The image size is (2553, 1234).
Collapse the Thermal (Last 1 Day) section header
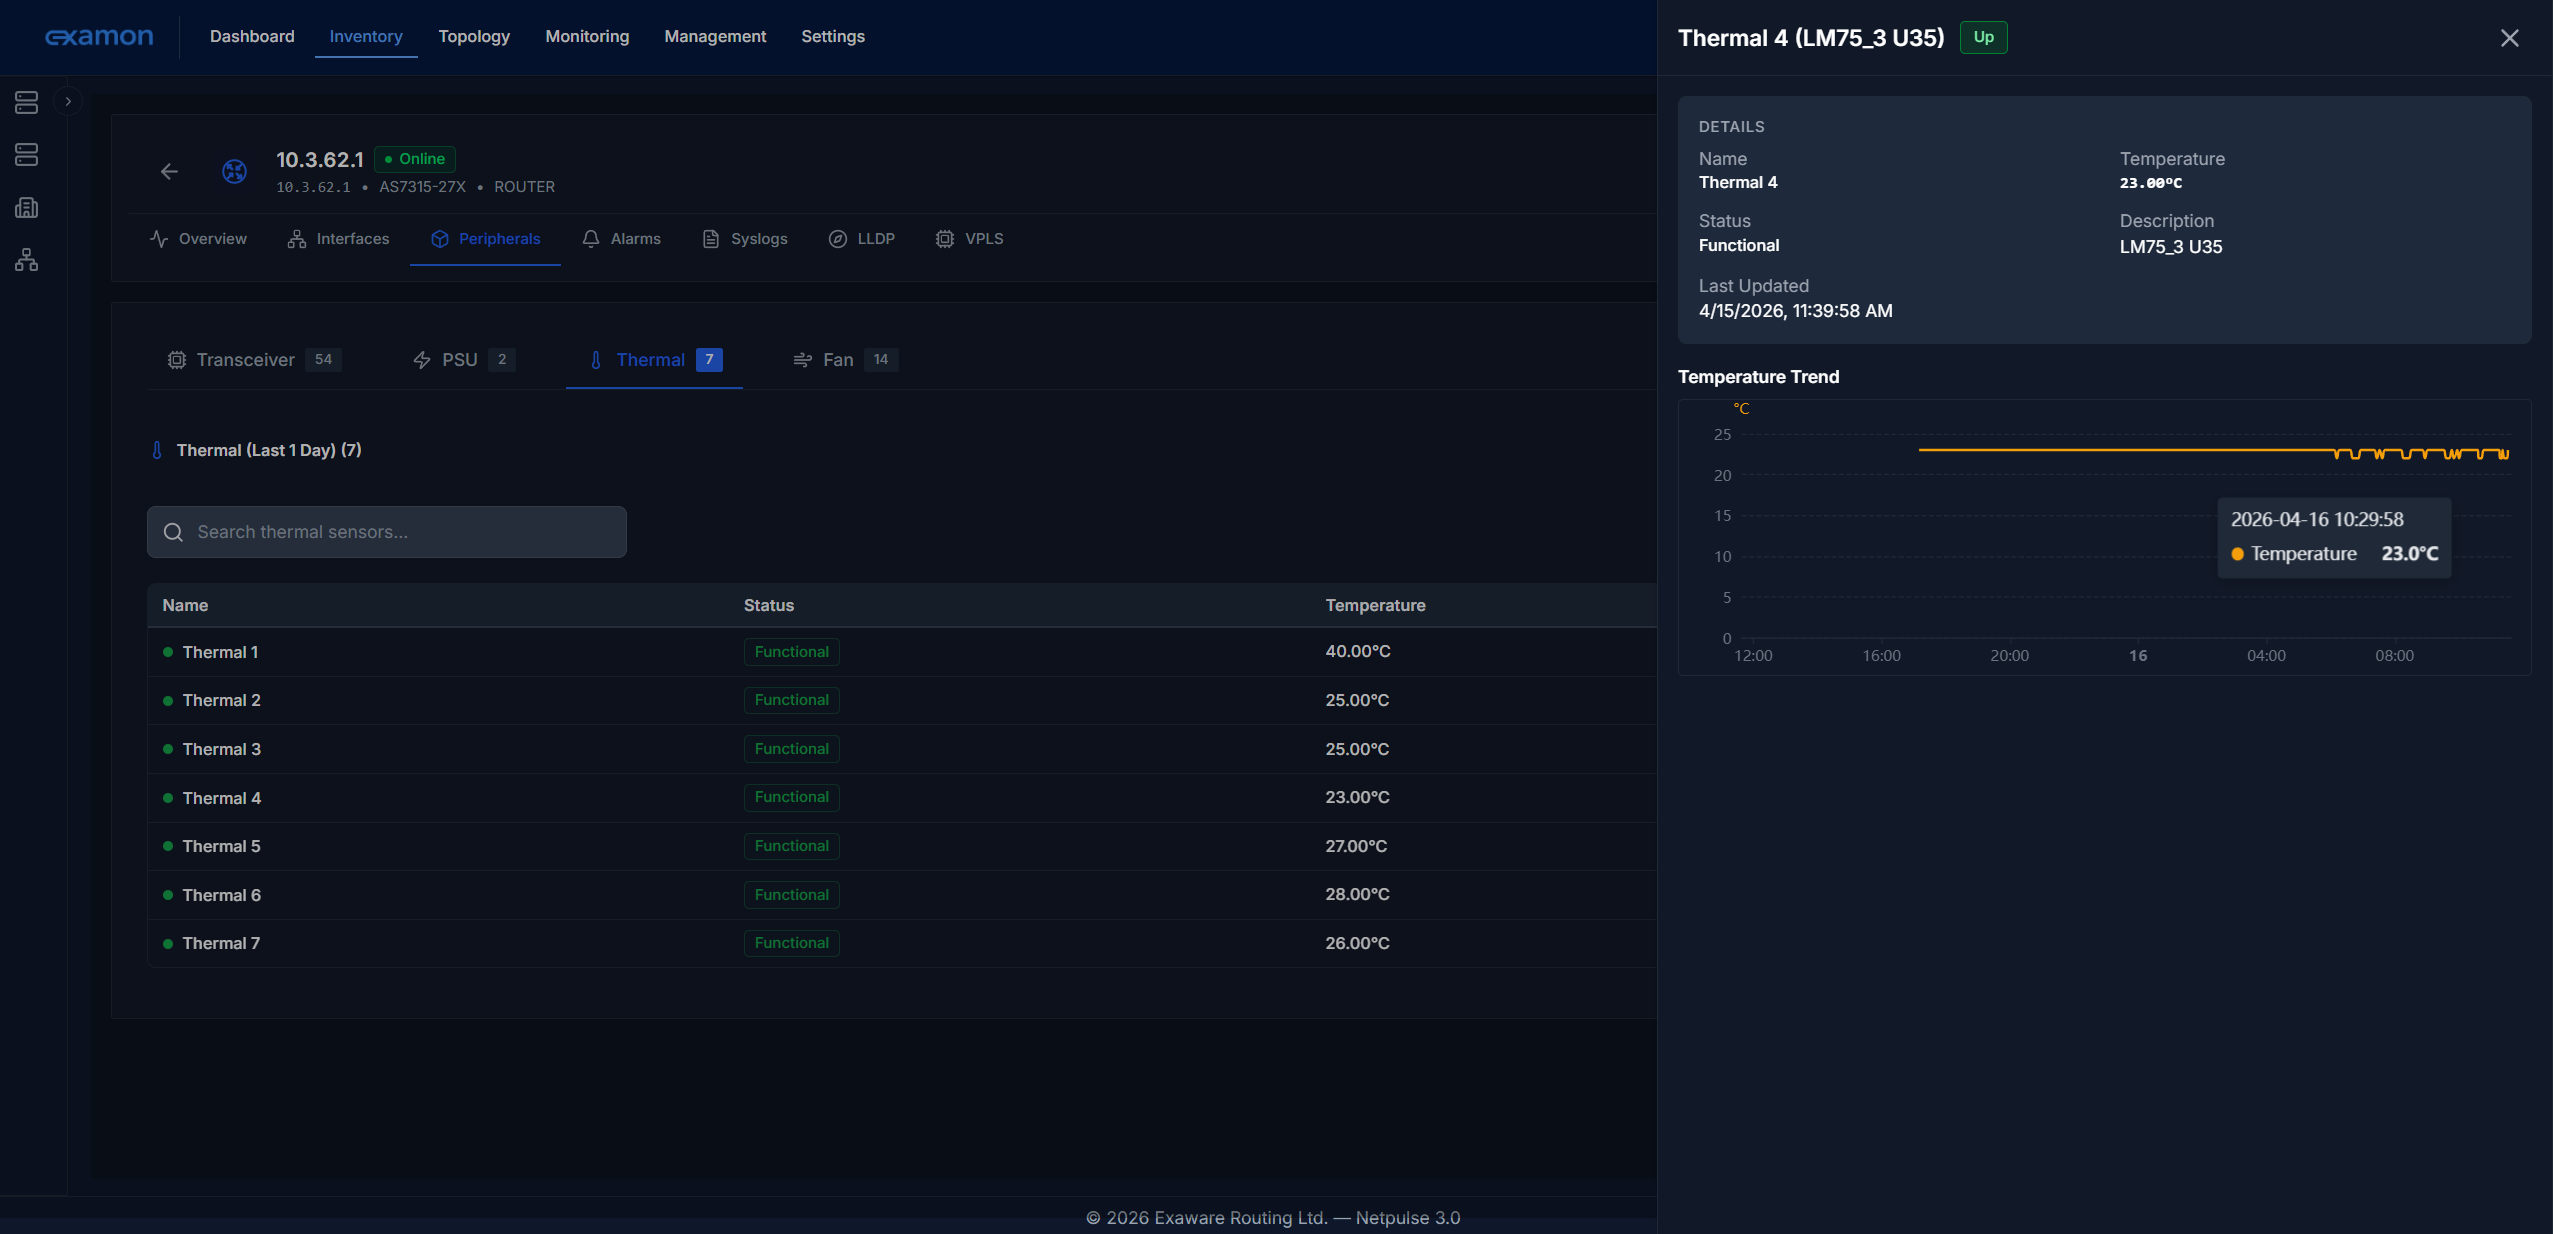pyautogui.click(x=268, y=450)
